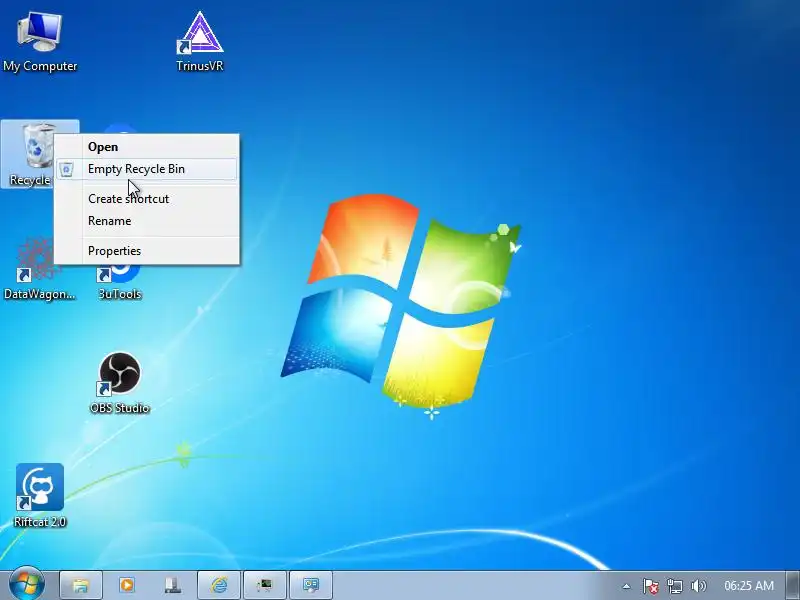Select the Riftcat 2.0 desktop shortcut

pos(40,495)
